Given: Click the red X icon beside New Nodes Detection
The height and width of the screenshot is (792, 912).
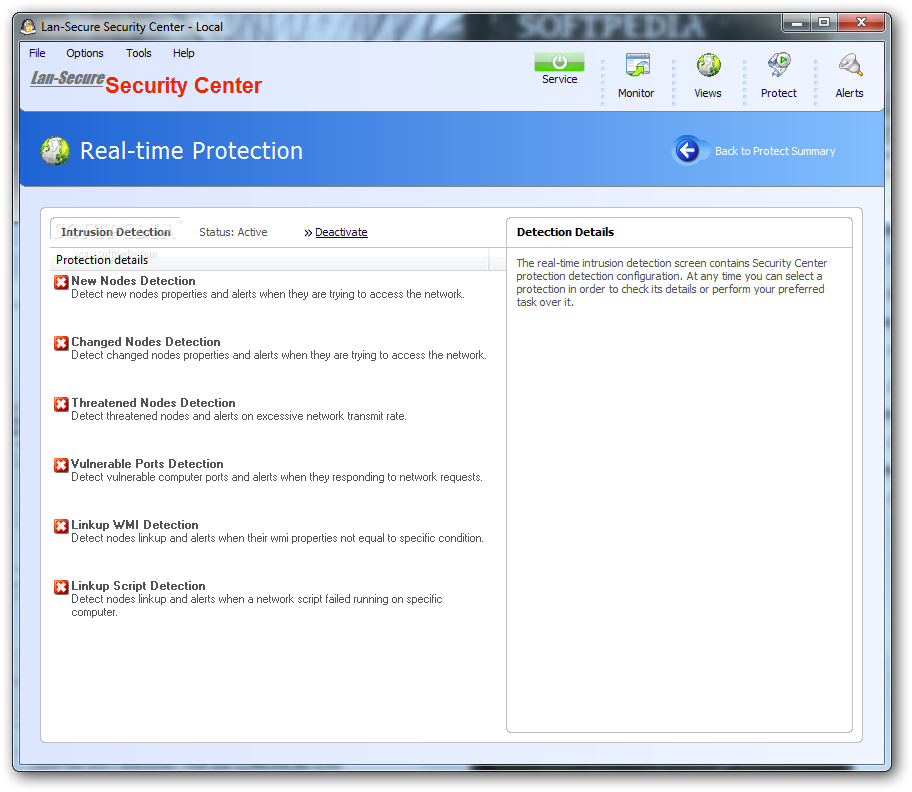Looking at the screenshot, I should 61,282.
